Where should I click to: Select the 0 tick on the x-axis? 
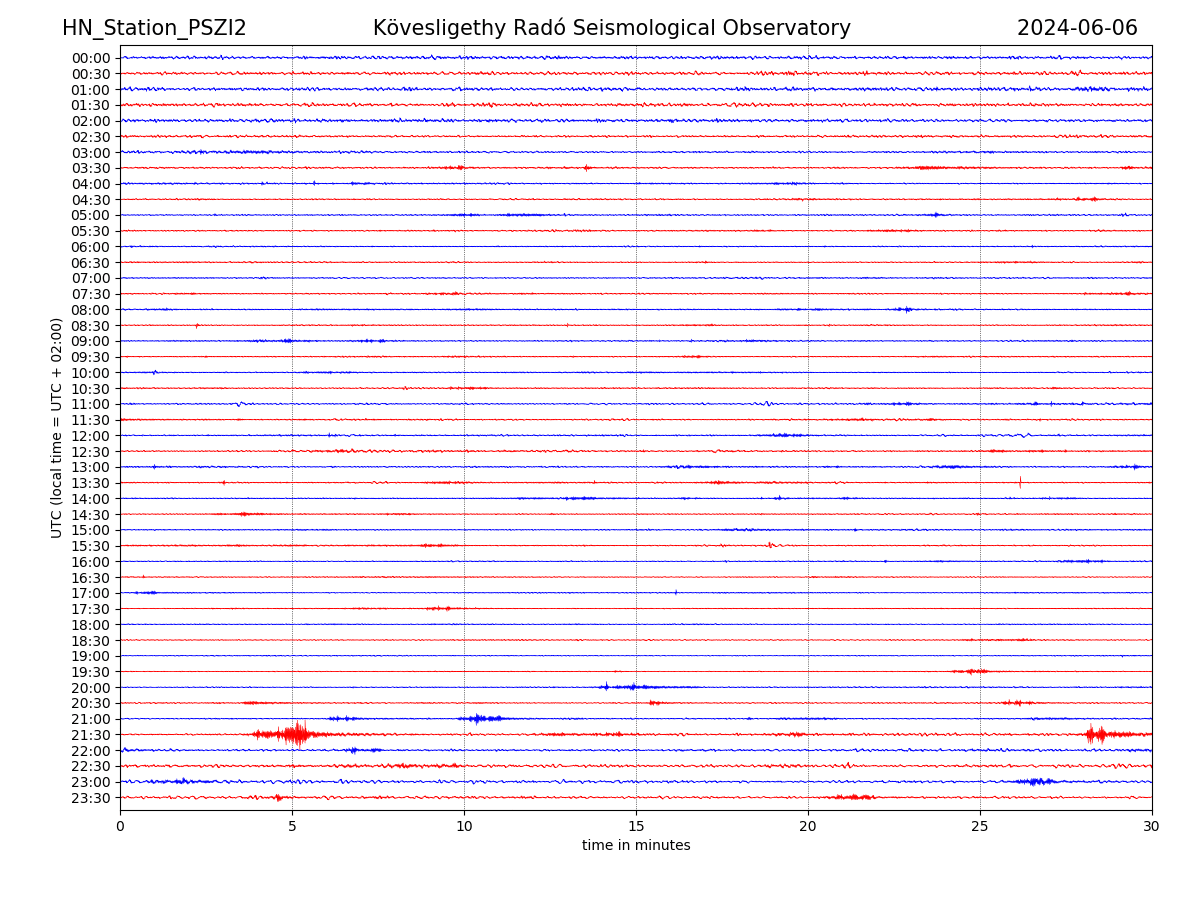point(120,827)
